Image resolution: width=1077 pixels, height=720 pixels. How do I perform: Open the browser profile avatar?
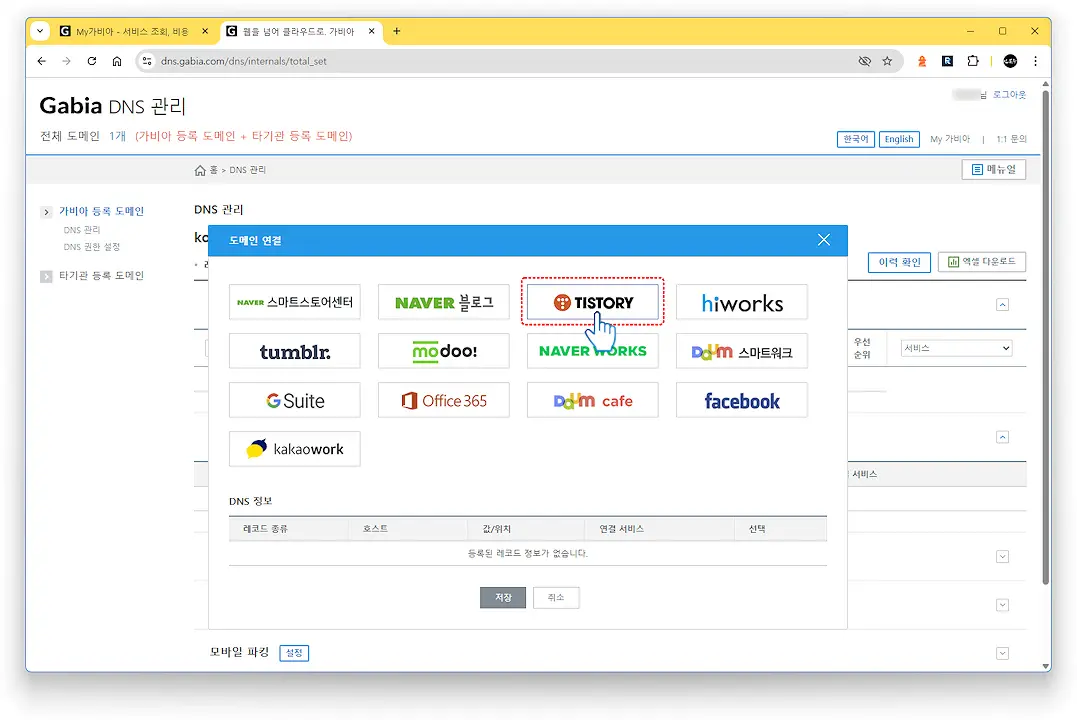pyautogui.click(x=1010, y=61)
